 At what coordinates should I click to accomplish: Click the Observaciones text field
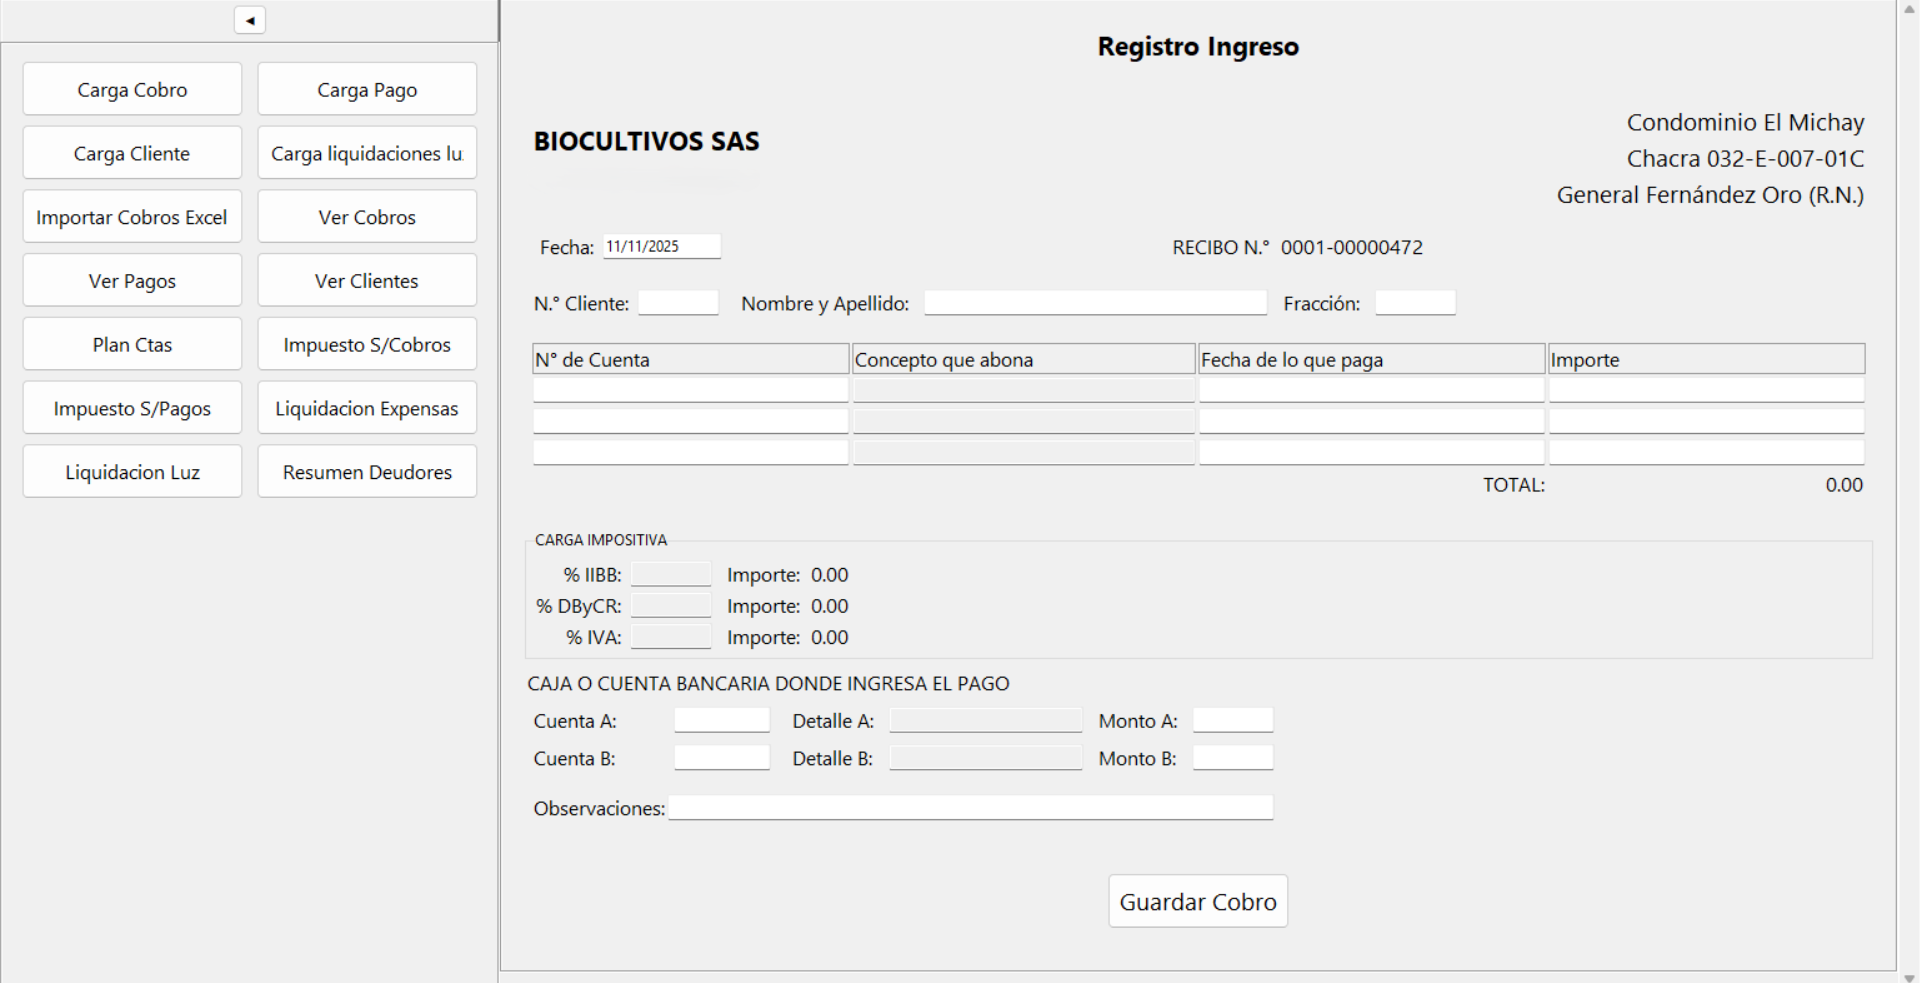tap(970, 808)
